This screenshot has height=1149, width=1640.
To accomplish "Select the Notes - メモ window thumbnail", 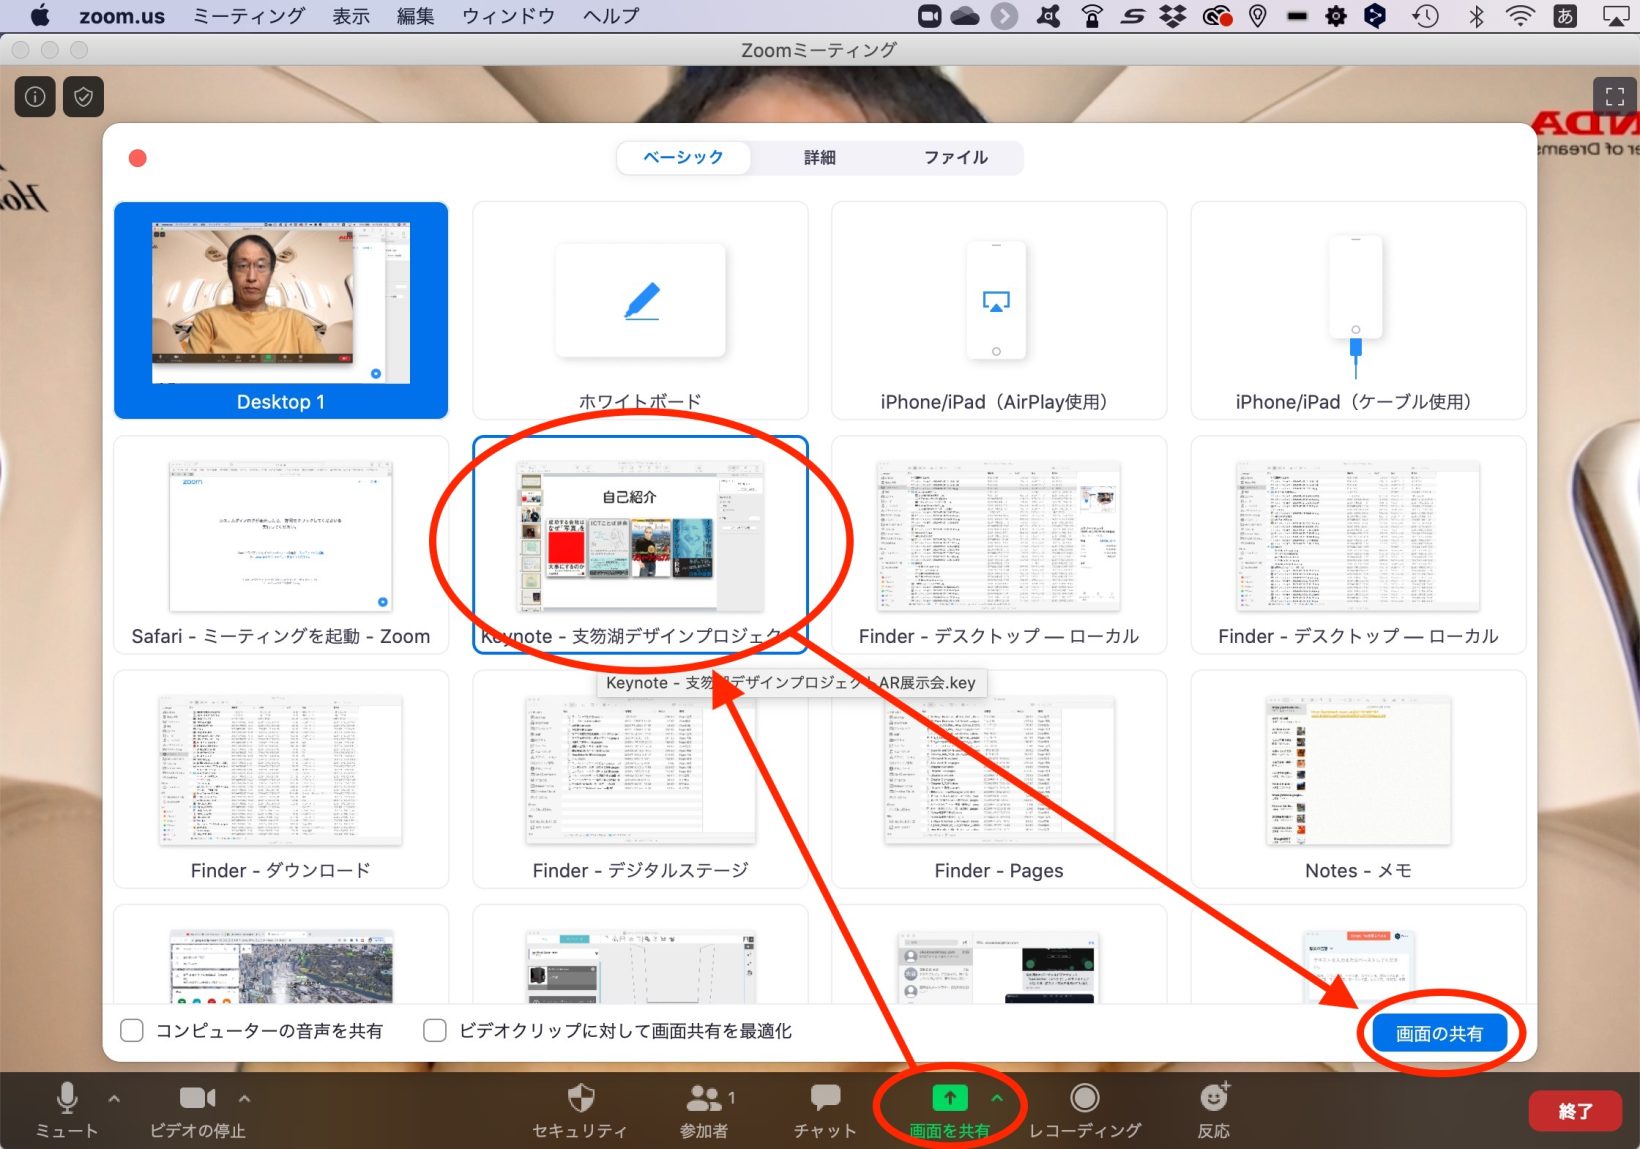I will (1358, 779).
